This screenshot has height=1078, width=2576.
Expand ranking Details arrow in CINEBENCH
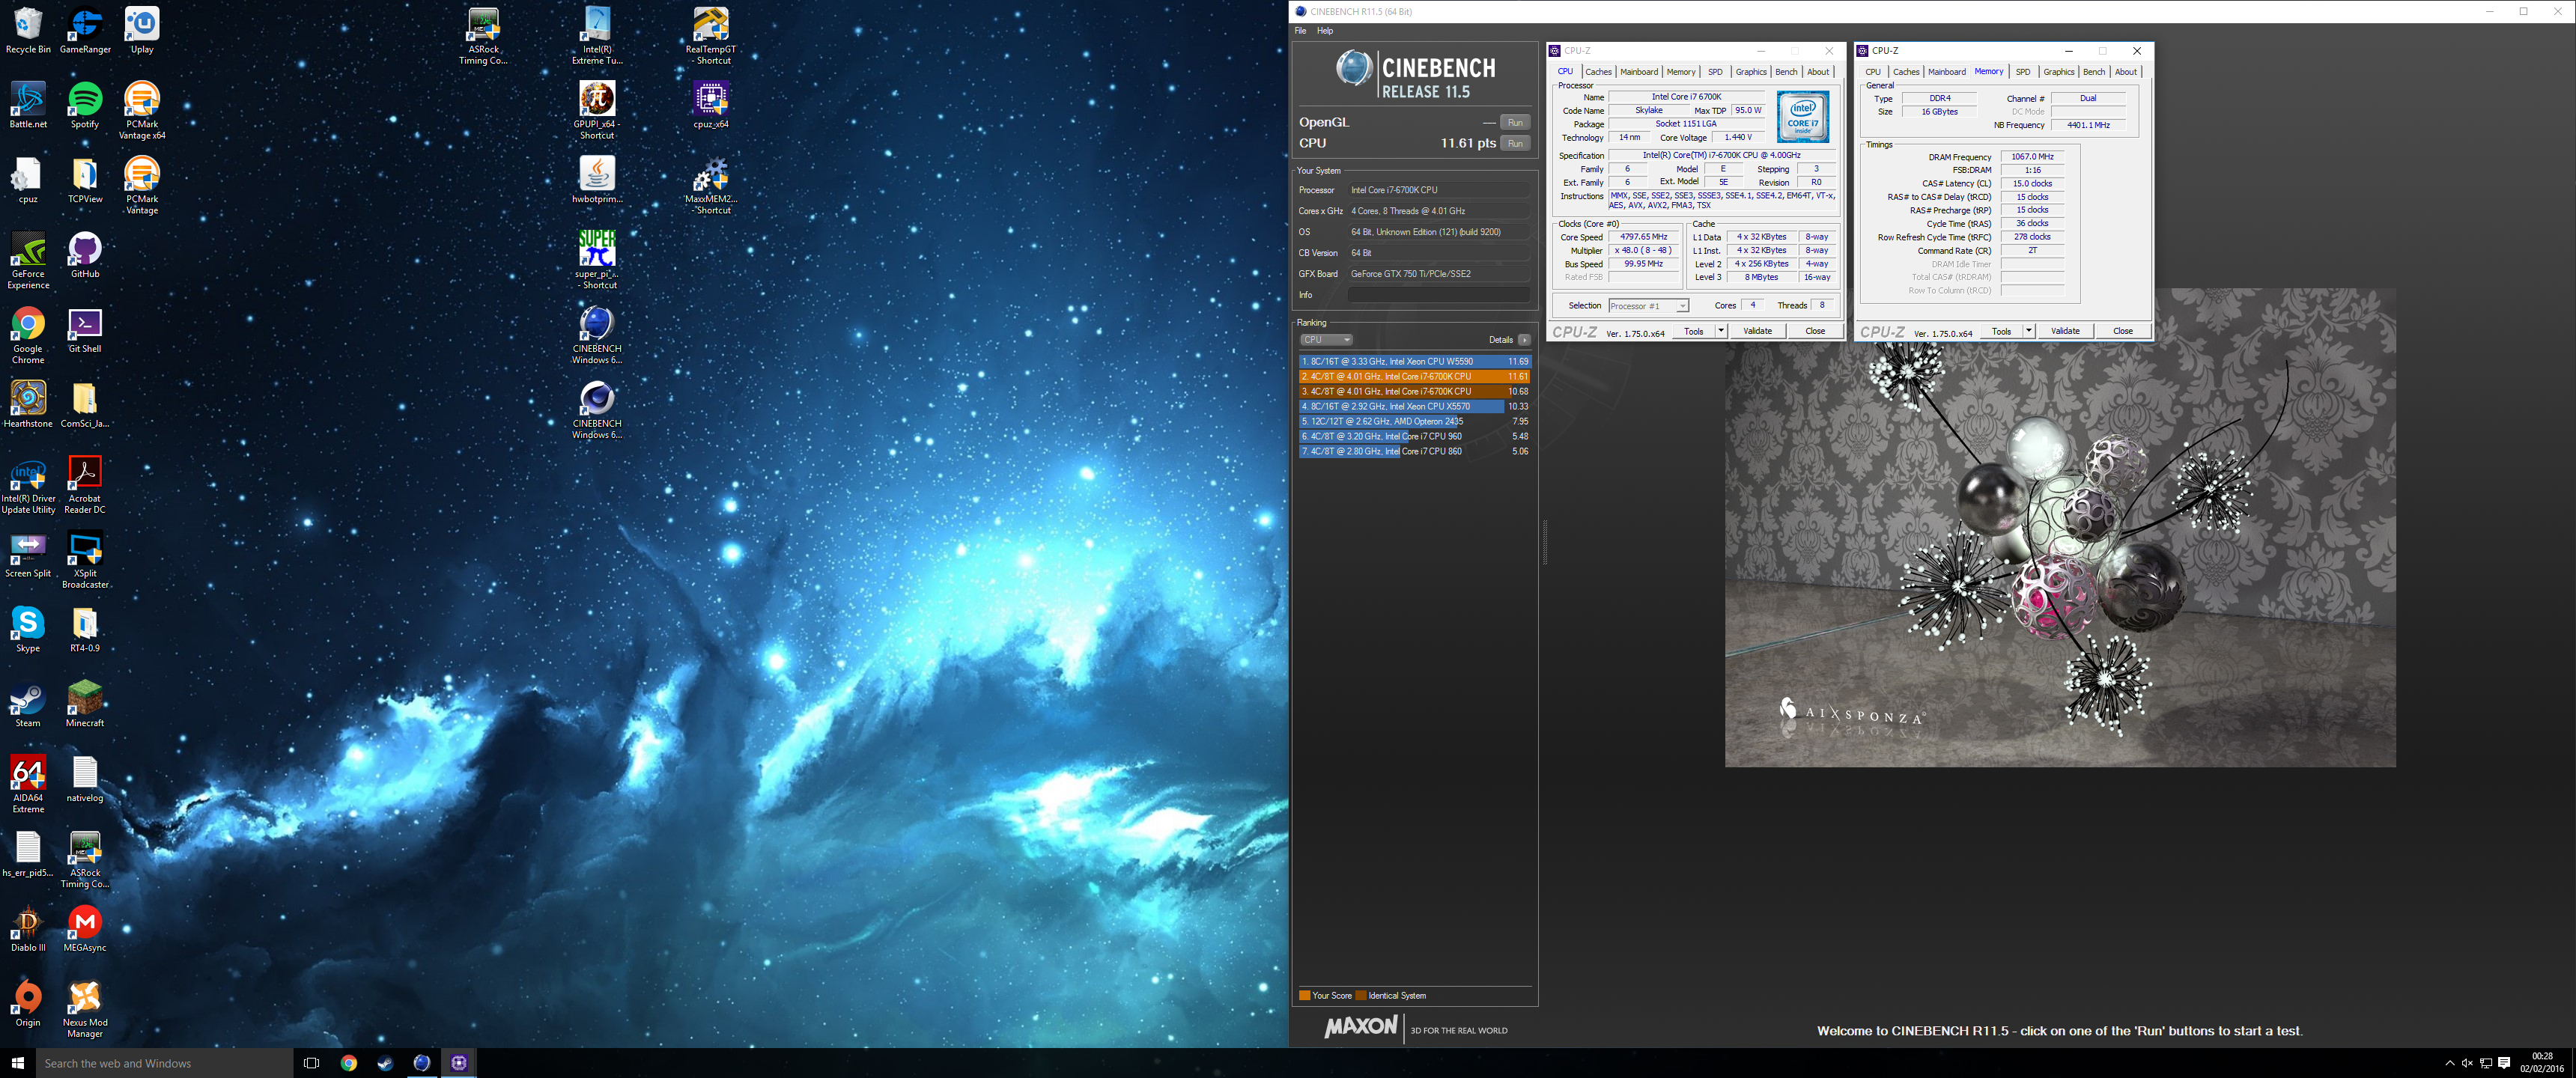1524,340
